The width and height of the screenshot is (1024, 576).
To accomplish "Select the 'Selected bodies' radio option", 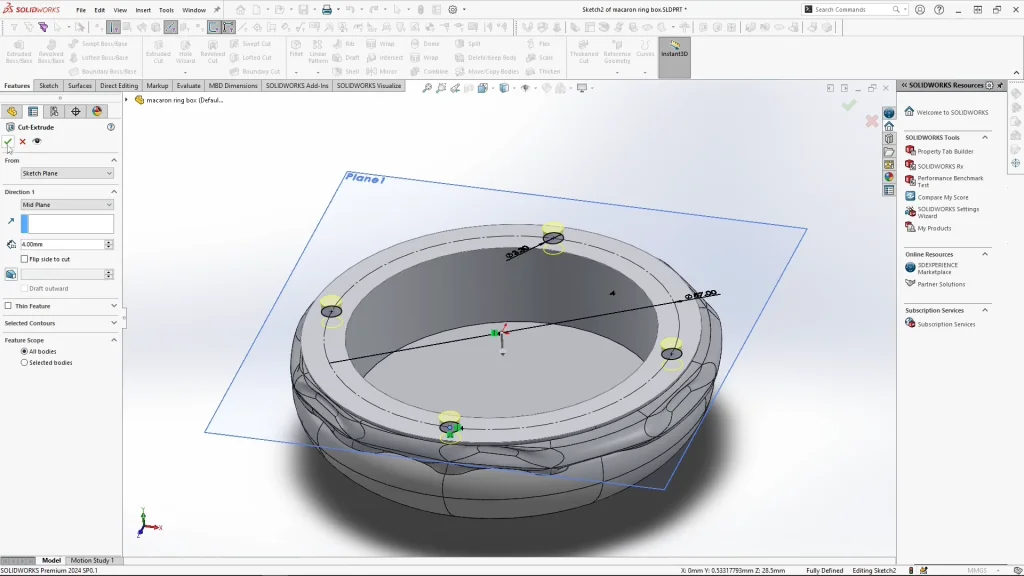I will 25,362.
